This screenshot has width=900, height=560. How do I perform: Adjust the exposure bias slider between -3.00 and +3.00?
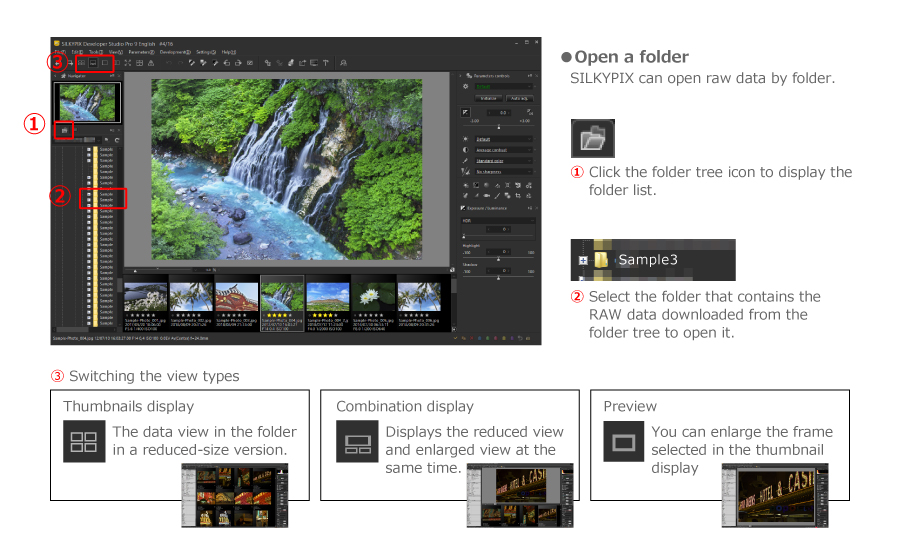(x=499, y=126)
